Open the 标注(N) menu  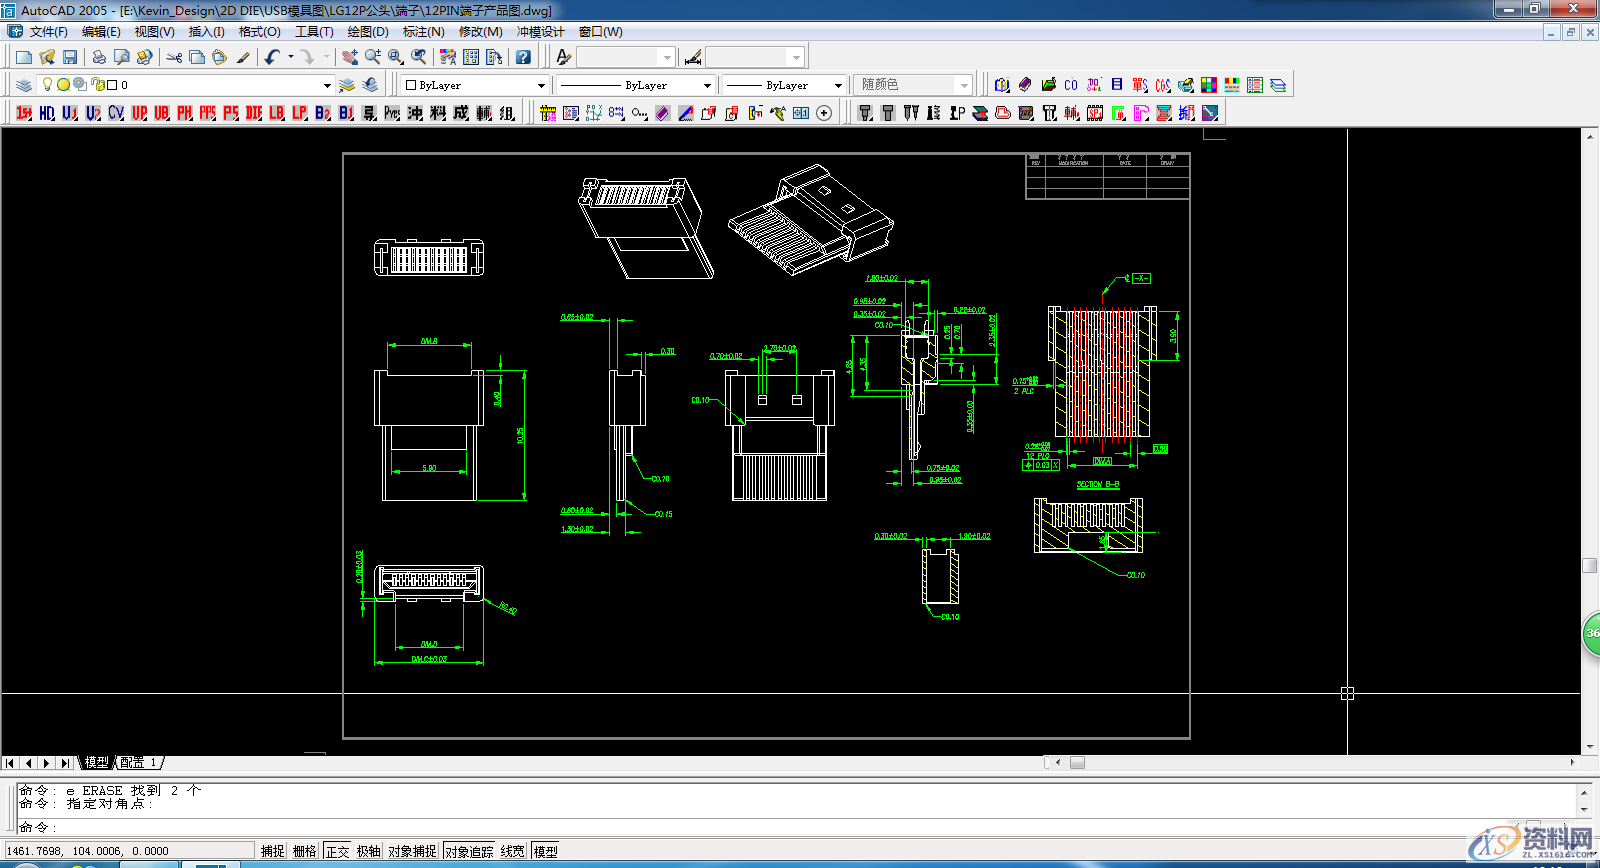click(423, 32)
